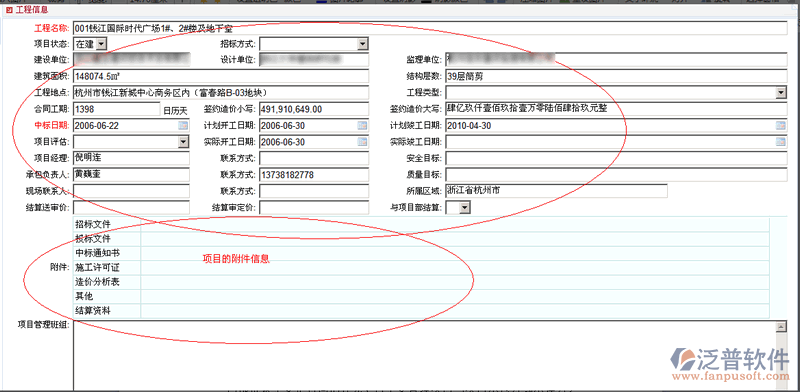
Task: Click the 签约造价小写 input field
Action: (x=314, y=109)
